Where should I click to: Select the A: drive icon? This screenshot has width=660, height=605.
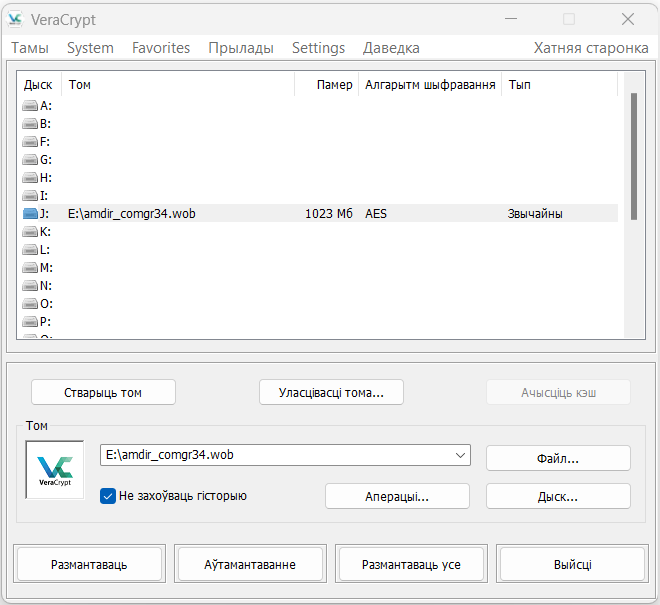tap(30, 106)
